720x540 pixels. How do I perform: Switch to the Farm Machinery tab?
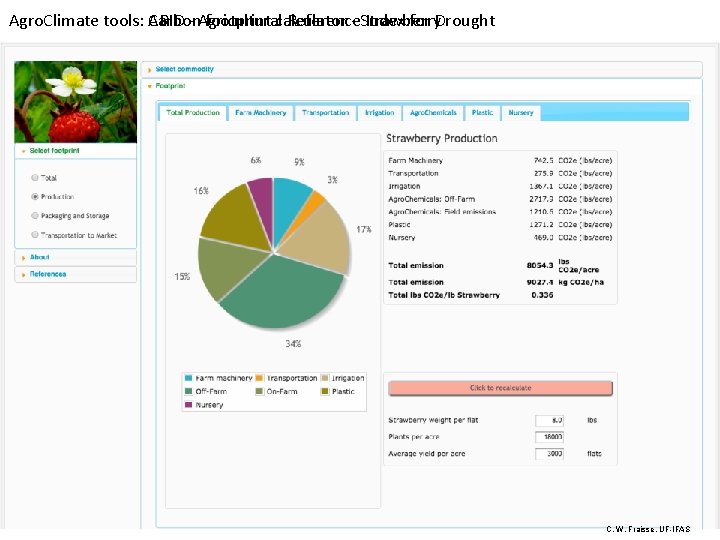click(x=260, y=112)
